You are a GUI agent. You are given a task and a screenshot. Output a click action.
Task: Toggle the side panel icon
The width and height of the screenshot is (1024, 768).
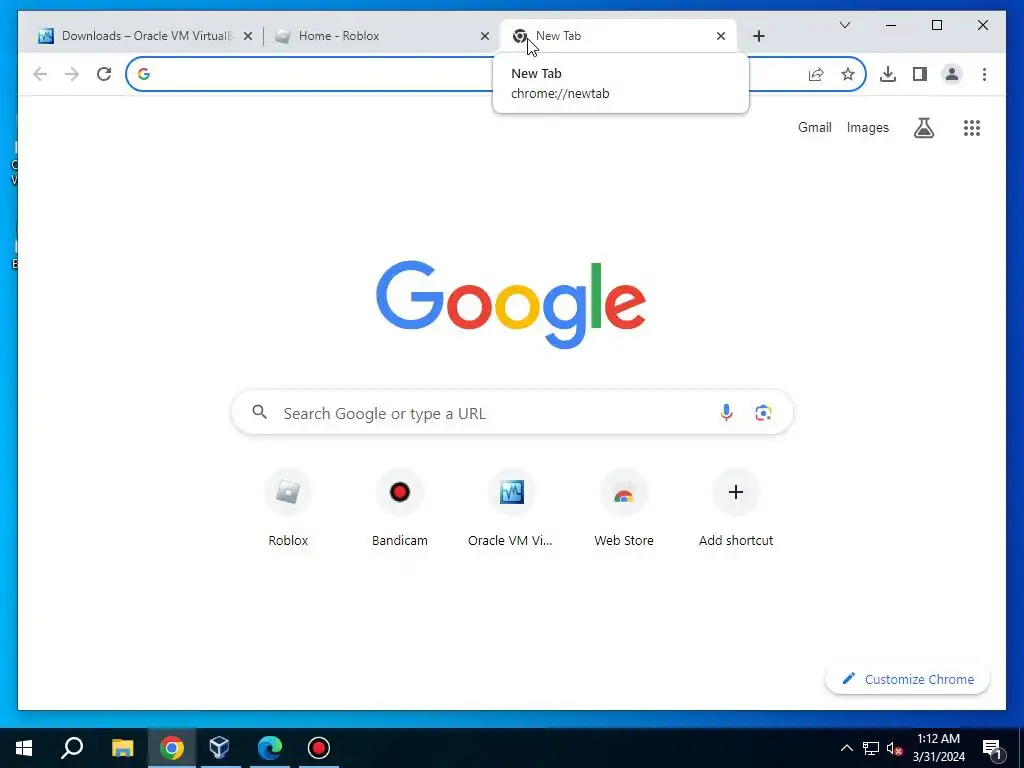pos(920,74)
